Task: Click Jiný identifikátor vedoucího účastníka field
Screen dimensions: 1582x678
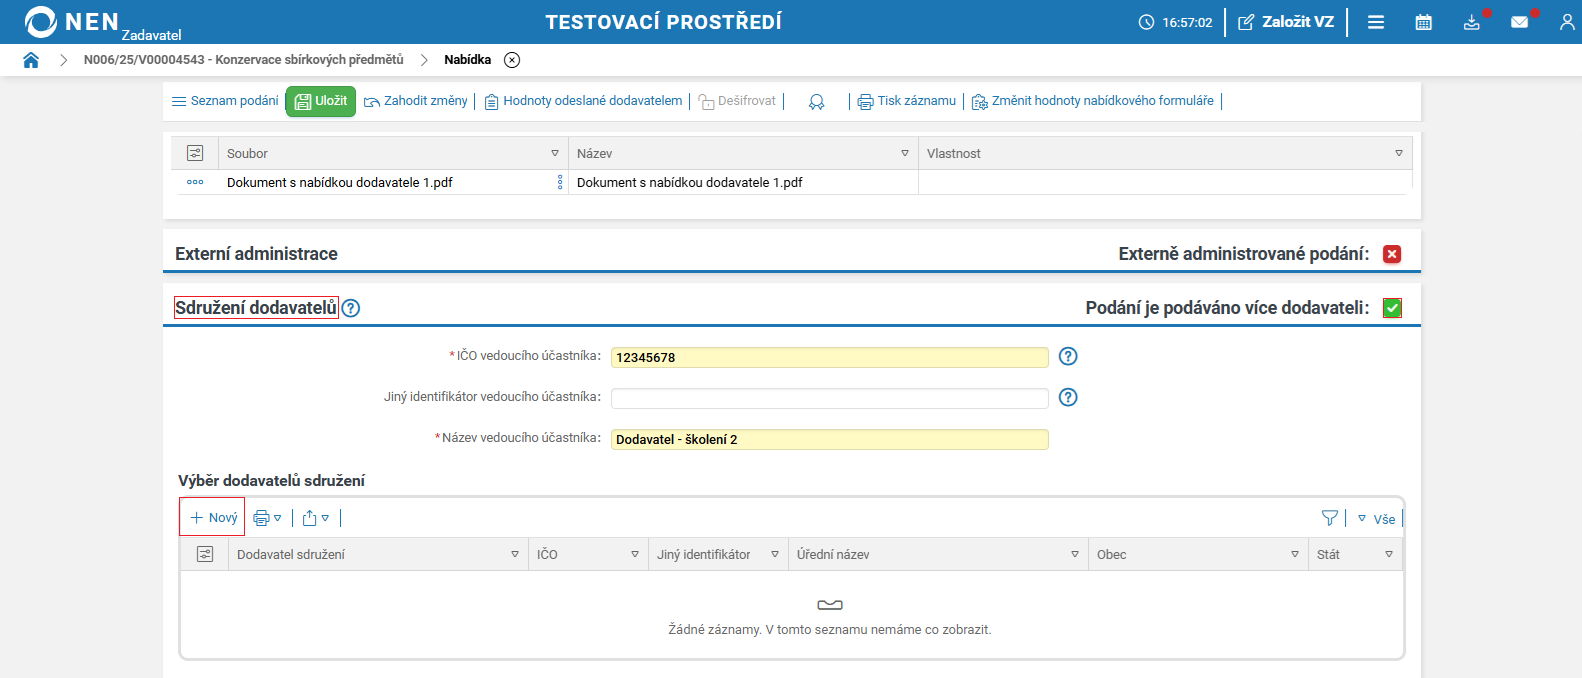Action: coord(830,398)
